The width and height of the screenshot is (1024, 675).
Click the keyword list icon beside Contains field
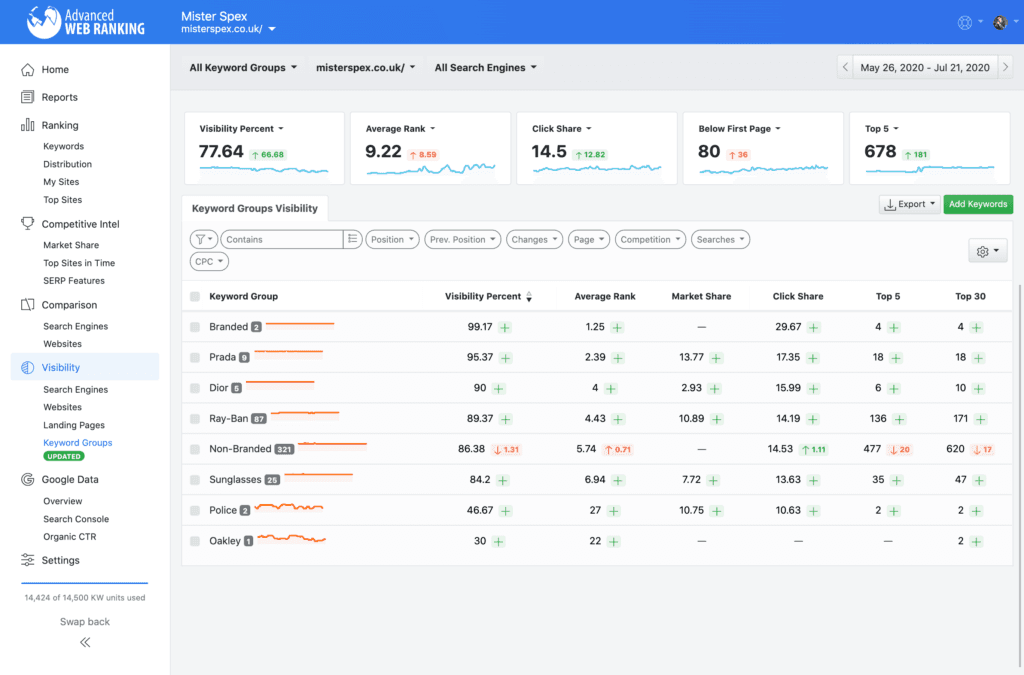coord(353,240)
